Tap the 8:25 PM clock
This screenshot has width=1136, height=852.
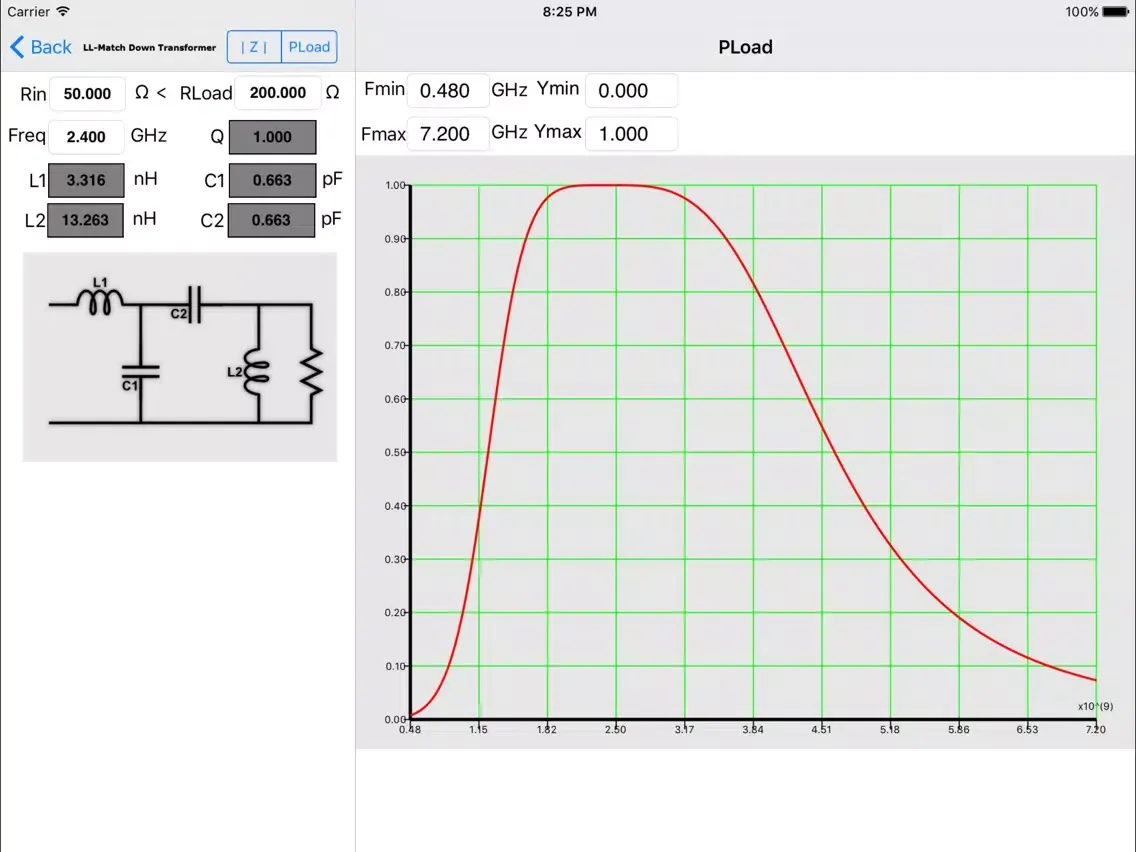coord(569,12)
